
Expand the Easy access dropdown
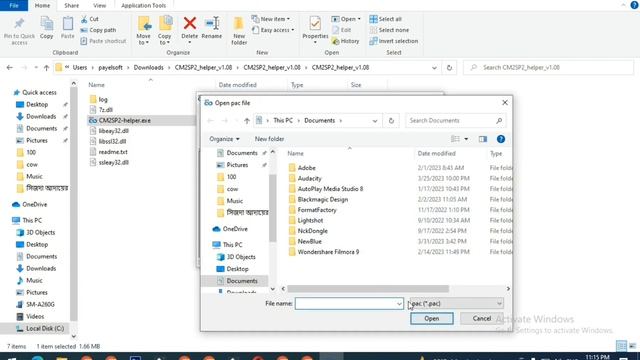(273, 30)
